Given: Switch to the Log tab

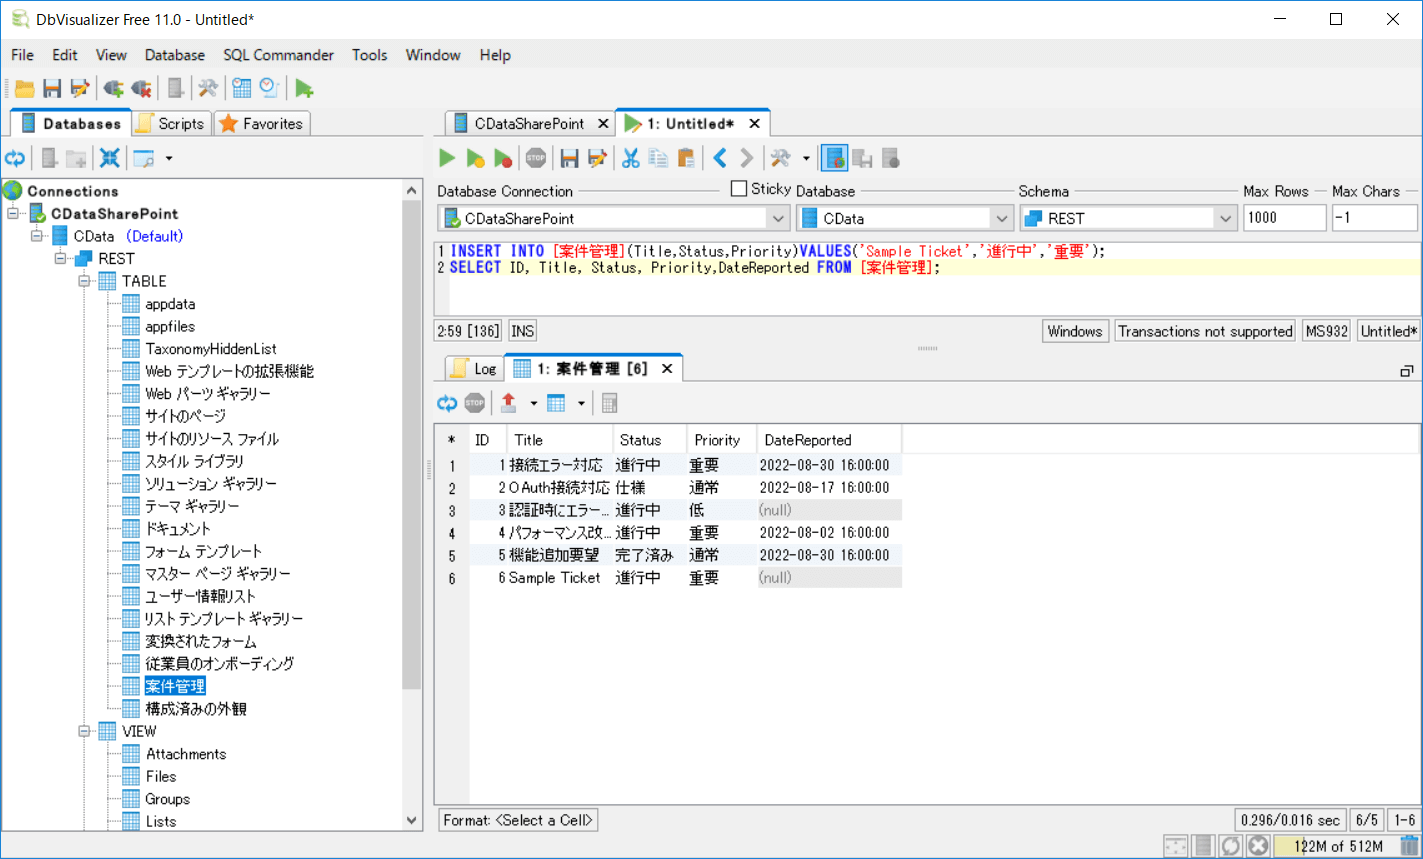Looking at the screenshot, I should point(474,369).
